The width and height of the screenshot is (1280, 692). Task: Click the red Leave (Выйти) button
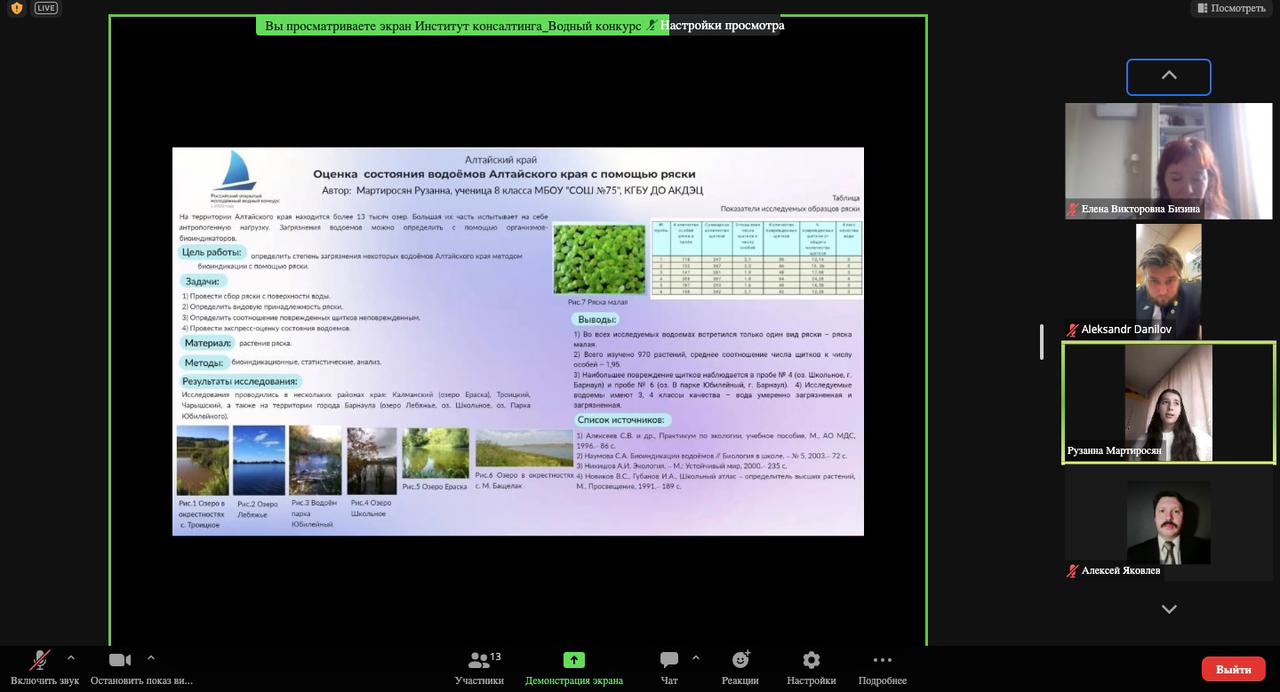pyautogui.click(x=1233, y=669)
